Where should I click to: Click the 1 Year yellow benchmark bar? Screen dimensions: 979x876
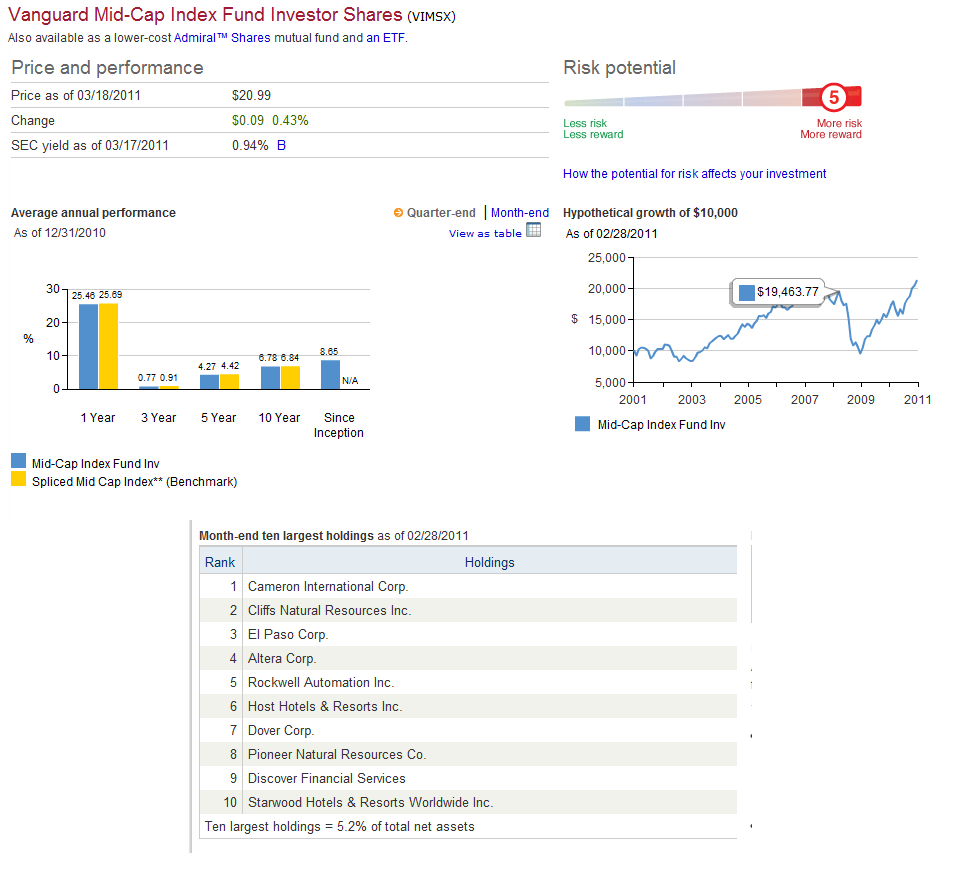pos(108,346)
